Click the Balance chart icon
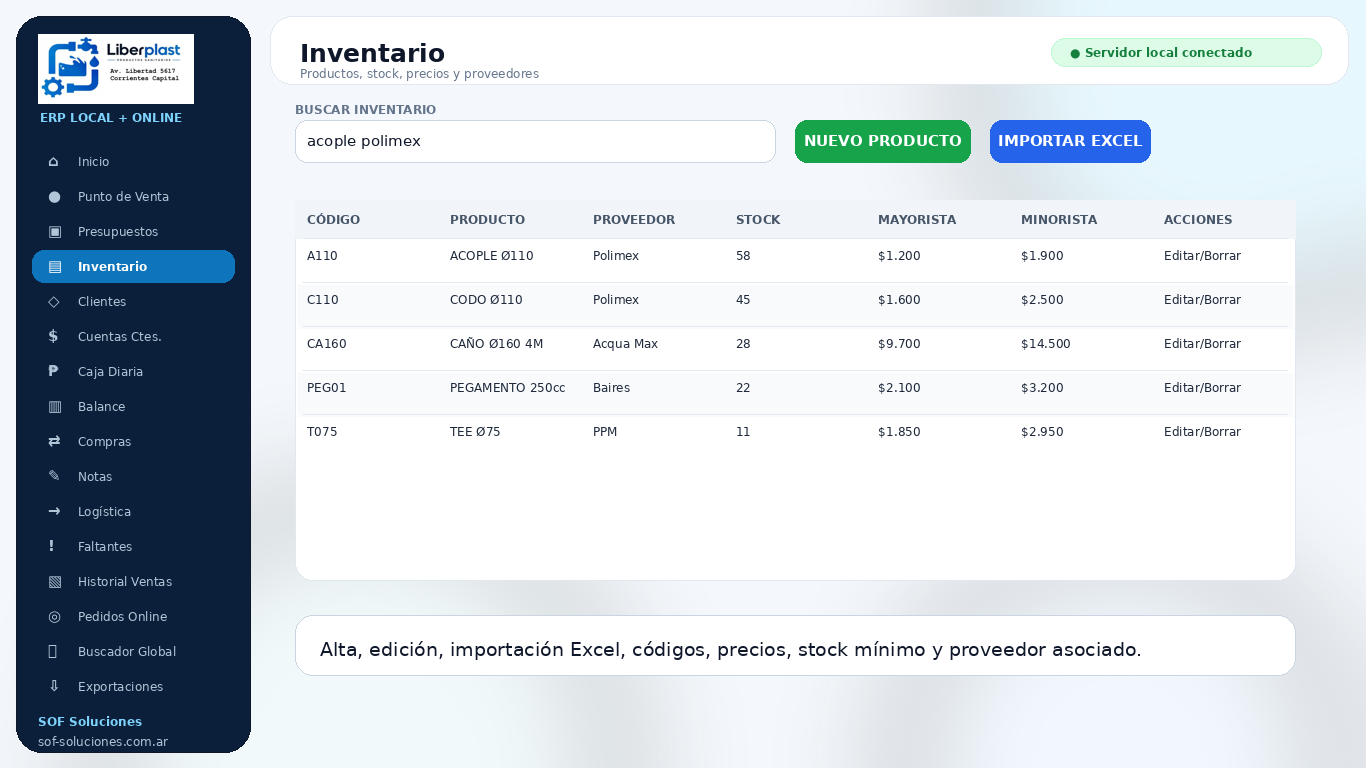 [54, 407]
